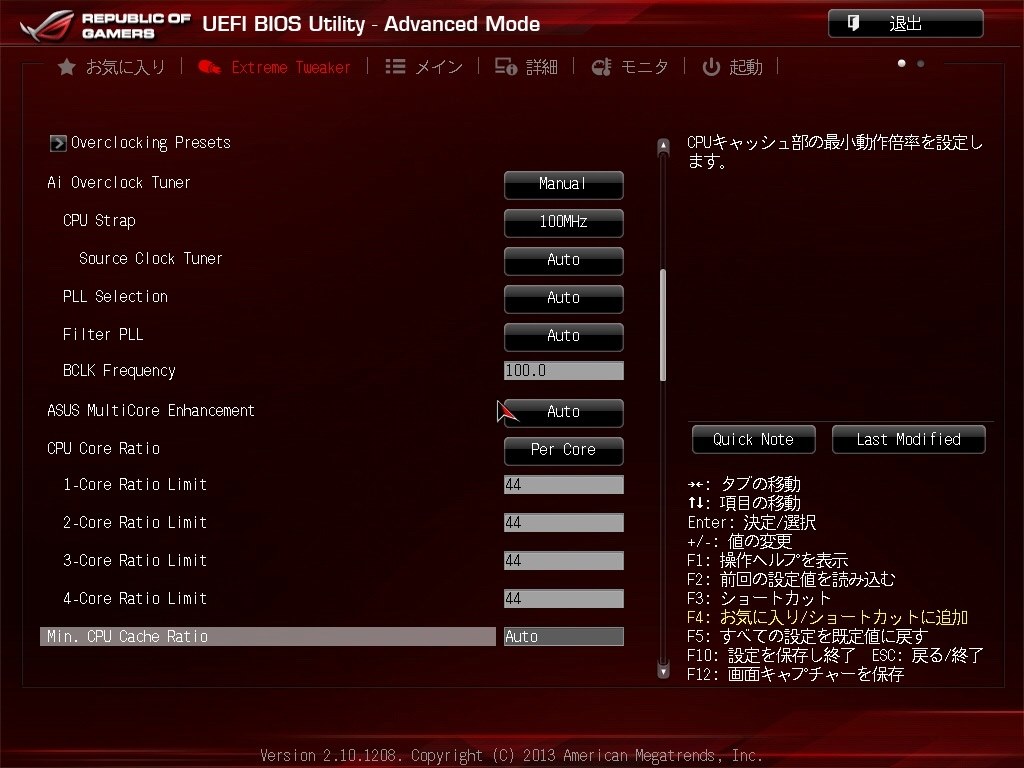Select 1-Core Ratio Limit label

click(135, 485)
